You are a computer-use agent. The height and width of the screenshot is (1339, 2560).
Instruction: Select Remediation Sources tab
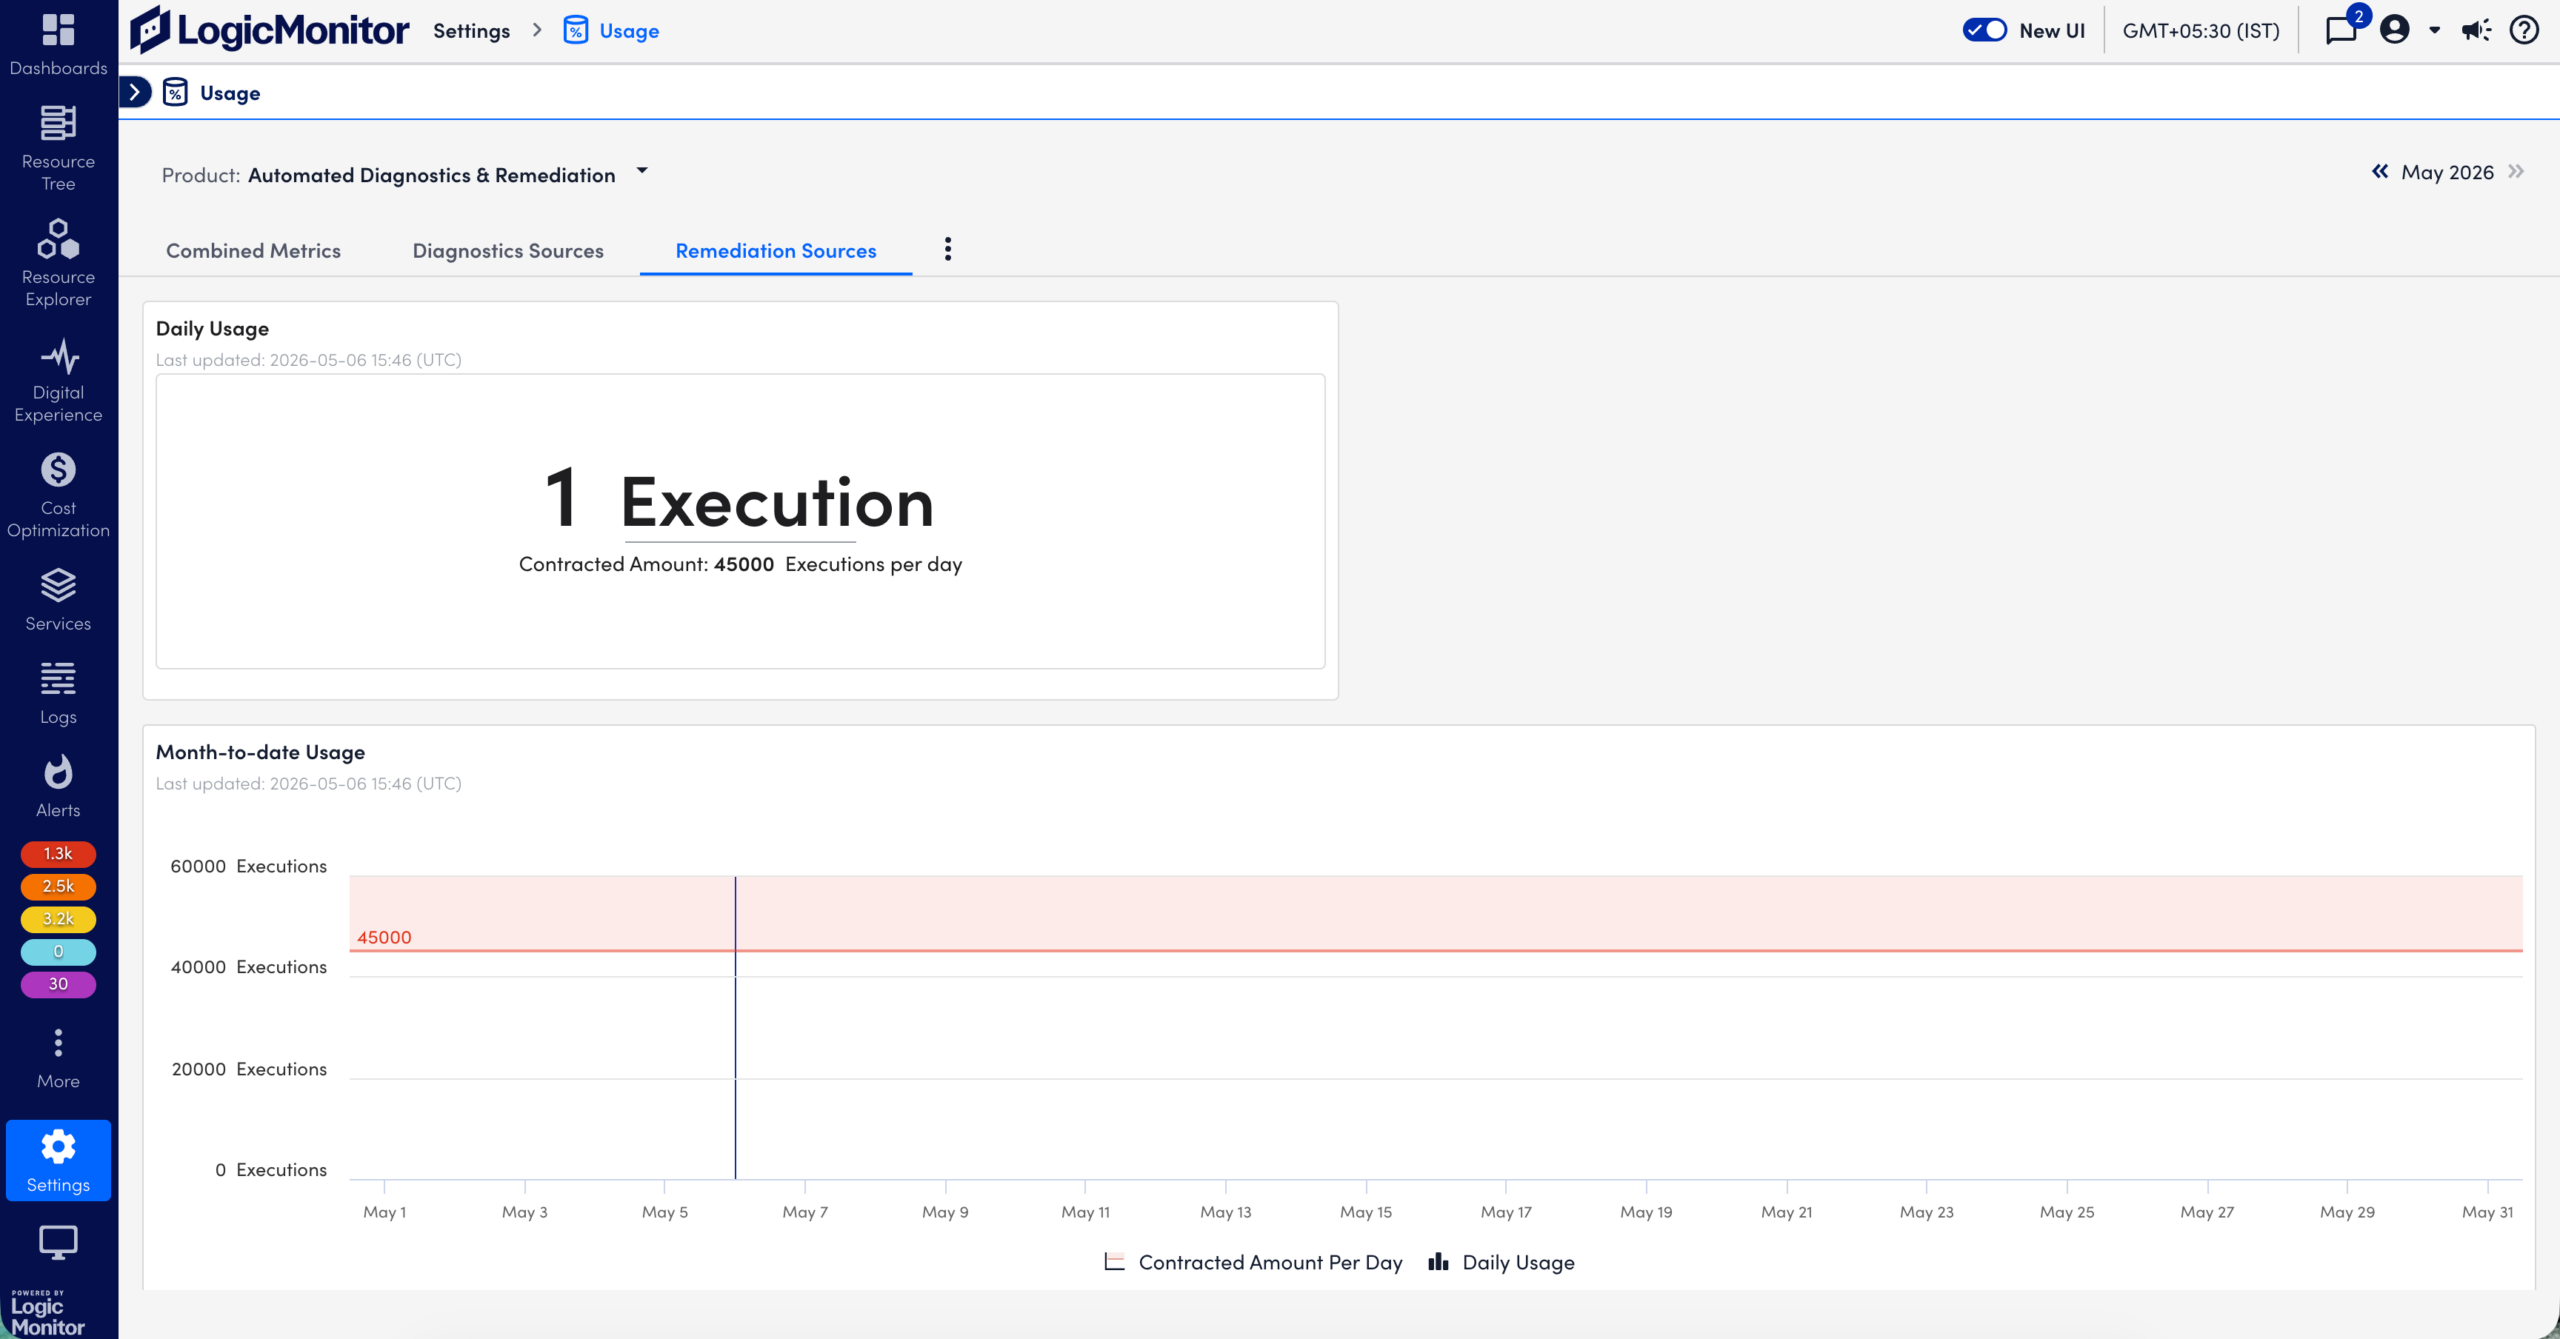pyautogui.click(x=776, y=250)
